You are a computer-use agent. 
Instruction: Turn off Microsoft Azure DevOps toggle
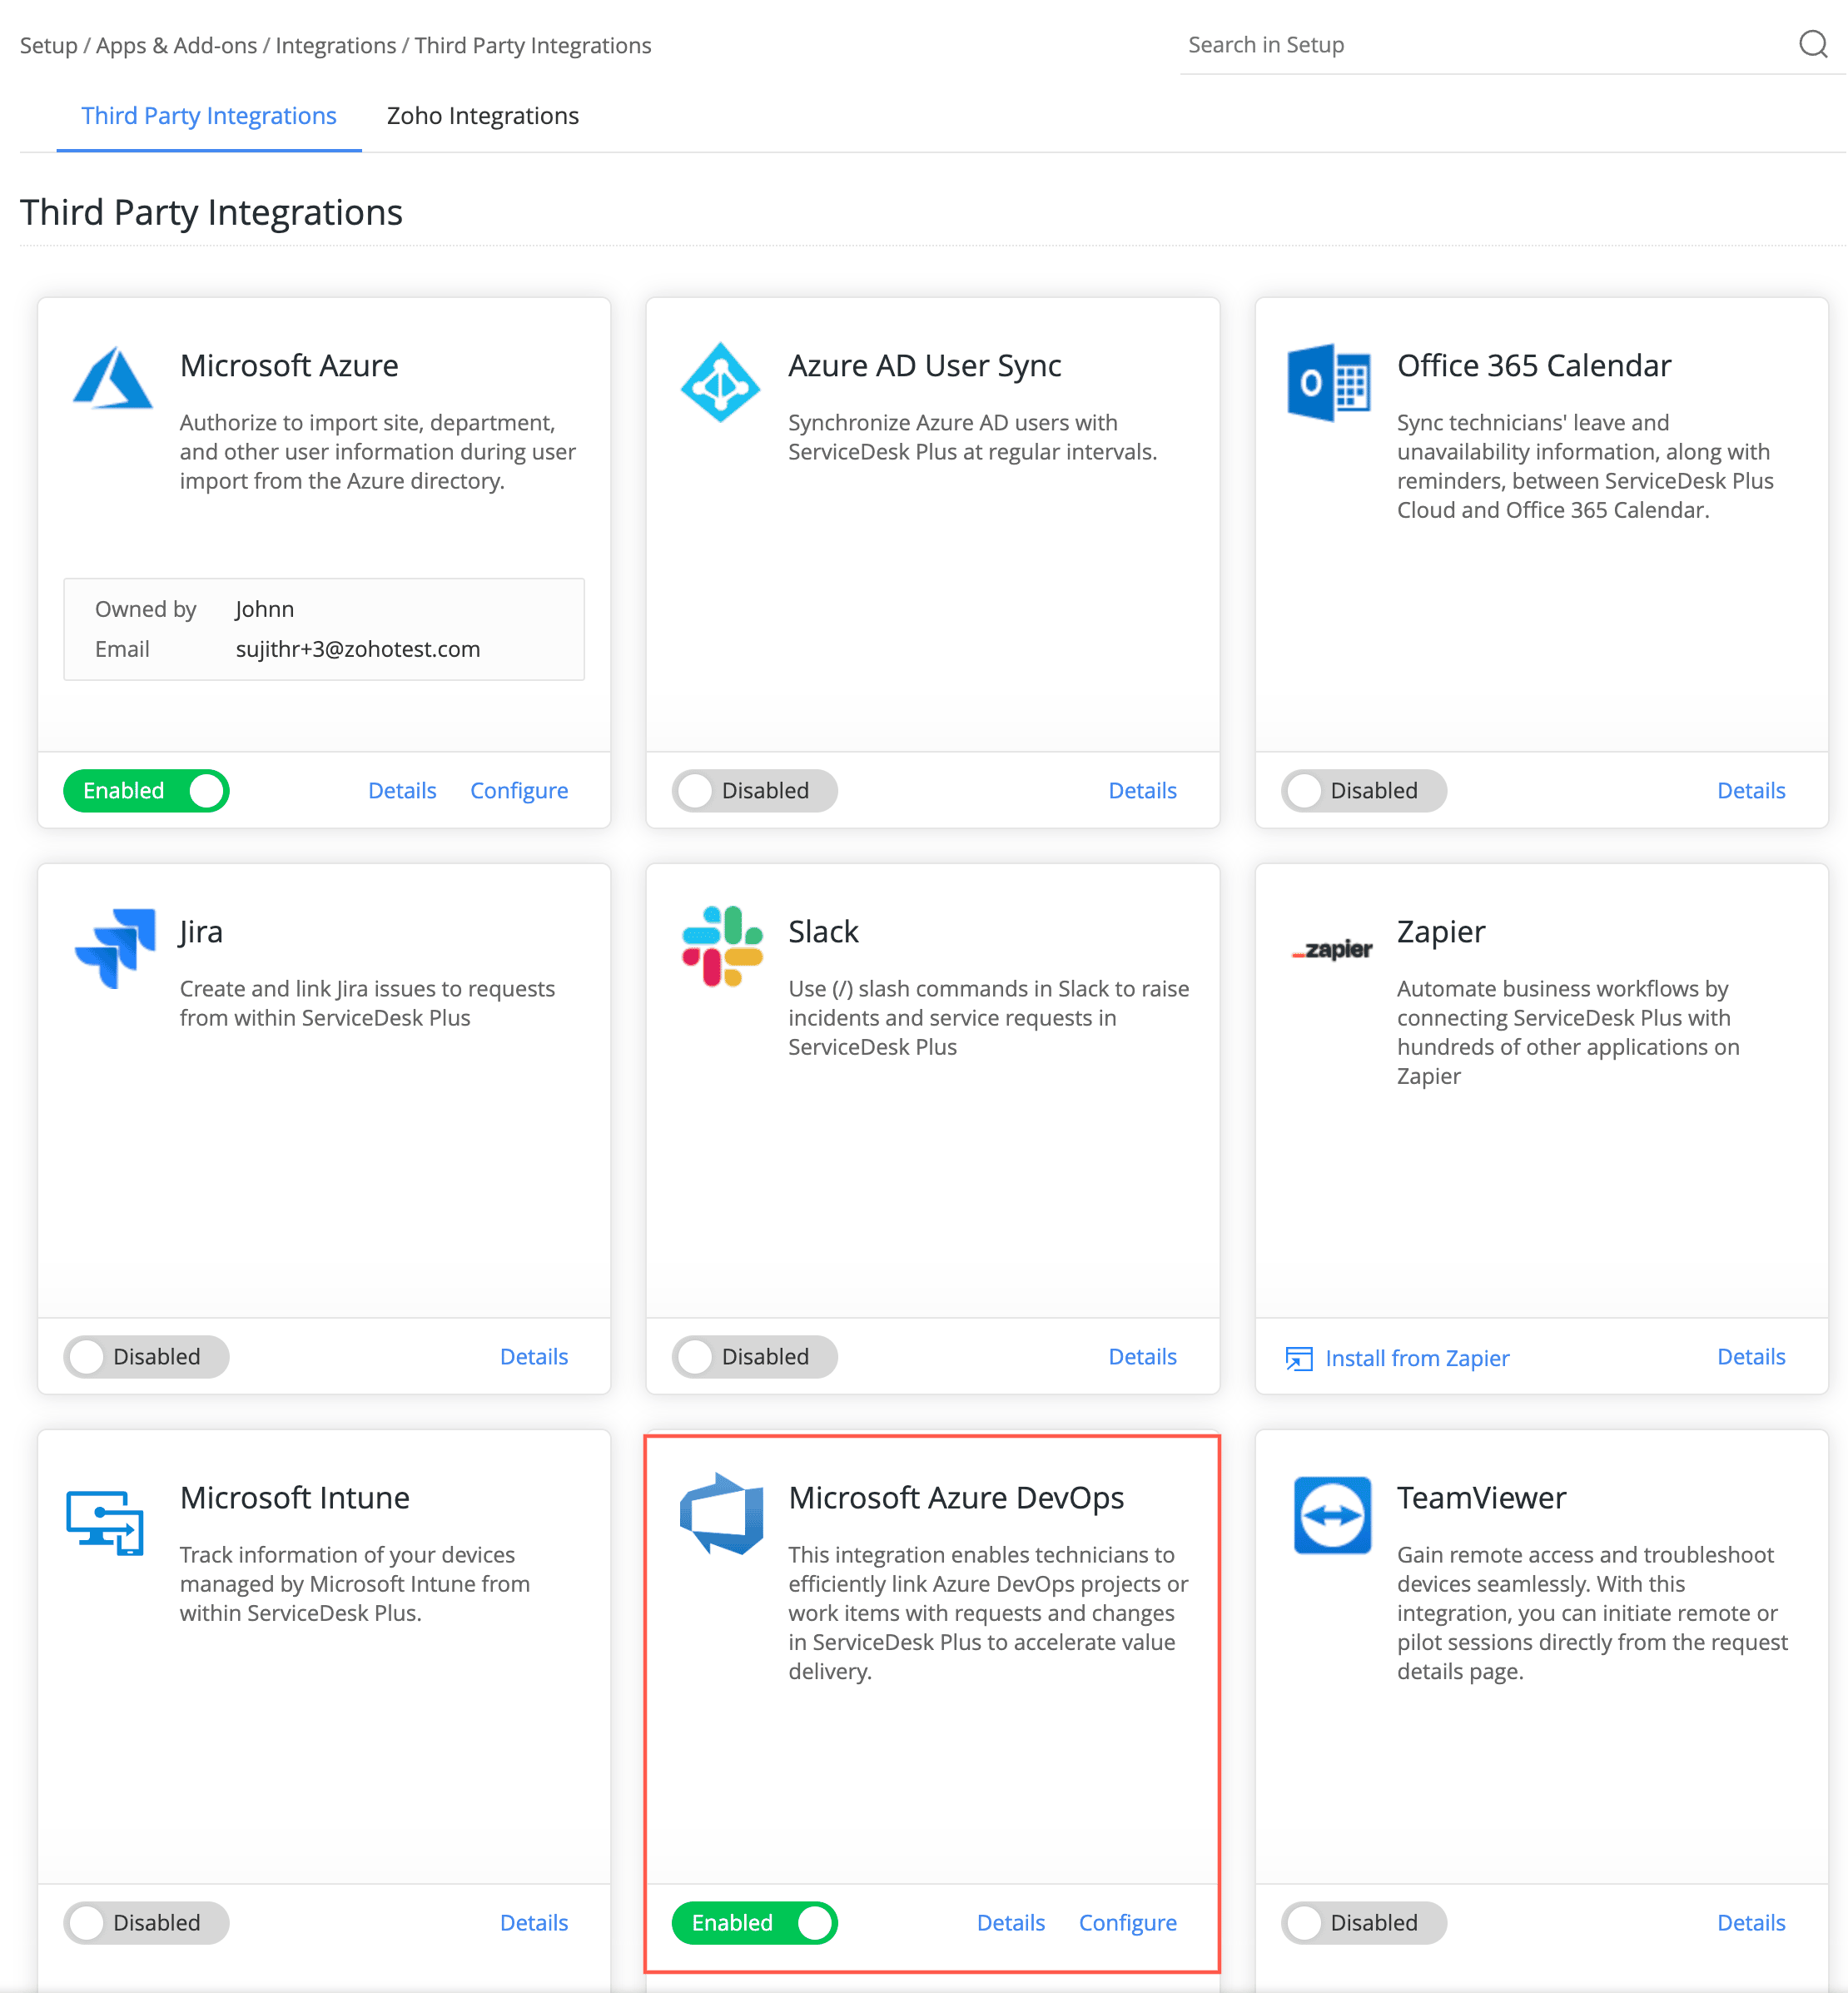754,1923
